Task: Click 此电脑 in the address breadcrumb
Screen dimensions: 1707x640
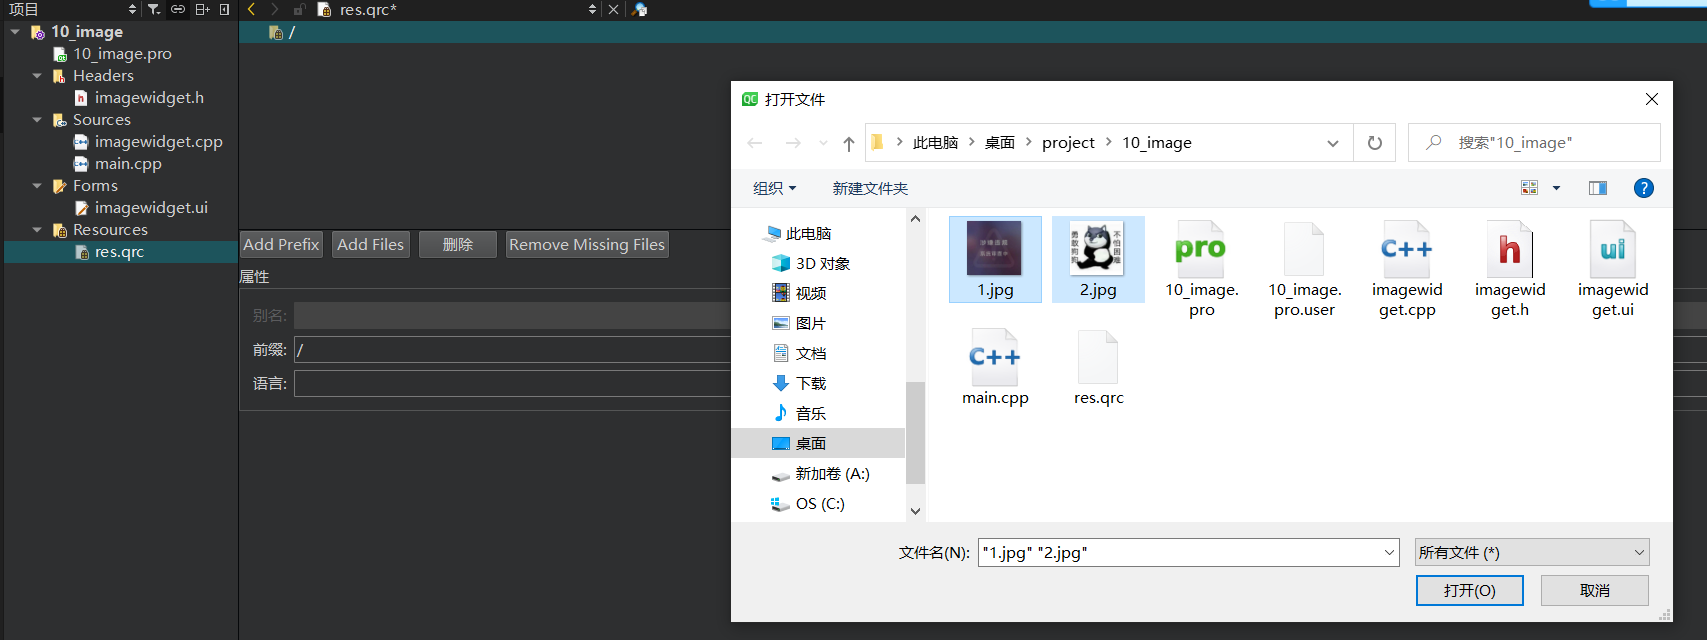Action: pyautogui.click(x=935, y=143)
